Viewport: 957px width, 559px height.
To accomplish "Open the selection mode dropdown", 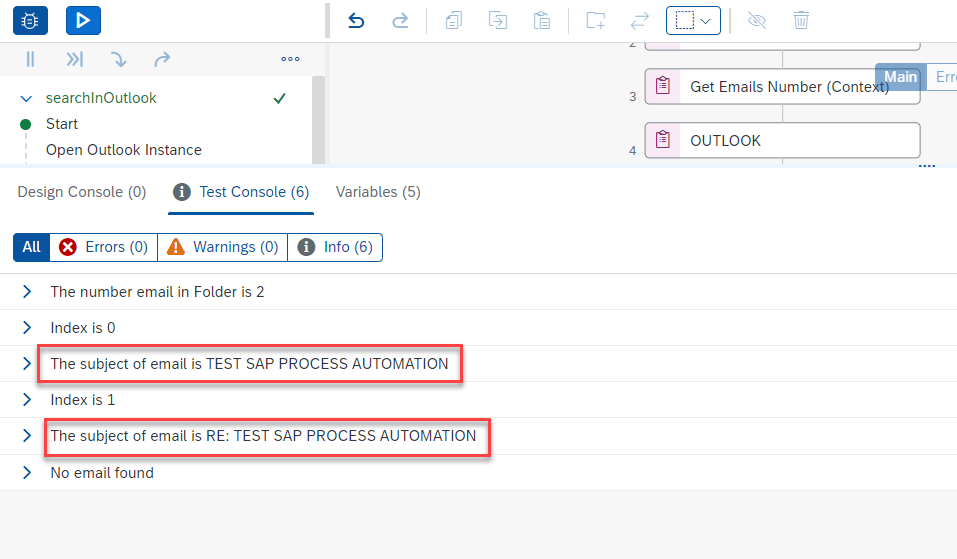I will pos(693,20).
